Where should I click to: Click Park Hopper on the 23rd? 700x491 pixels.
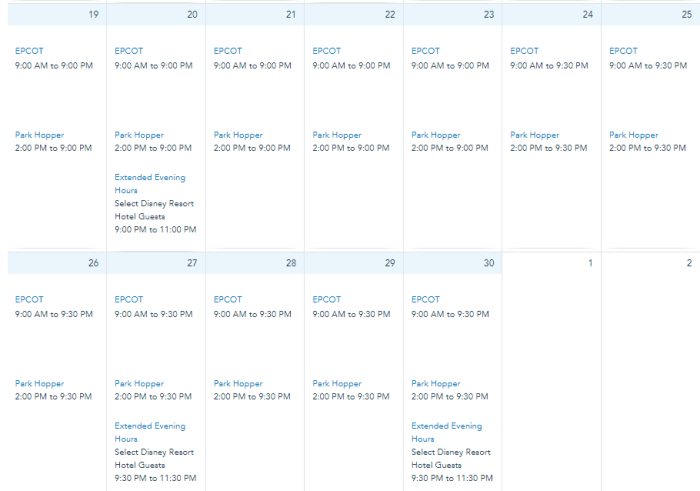pyautogui.click(x=436, y=135)
